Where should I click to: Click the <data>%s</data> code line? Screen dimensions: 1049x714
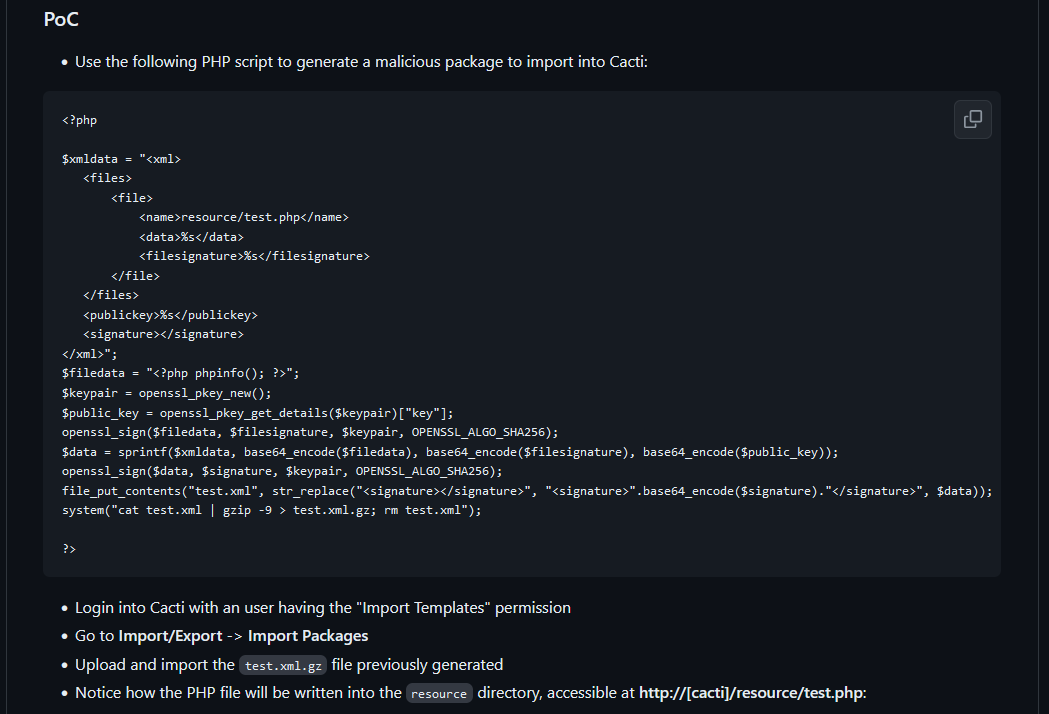tap(191, 237)
